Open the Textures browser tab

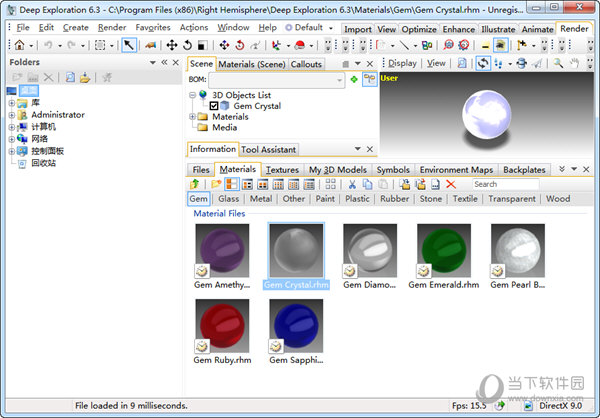click(x=282, y=170)
